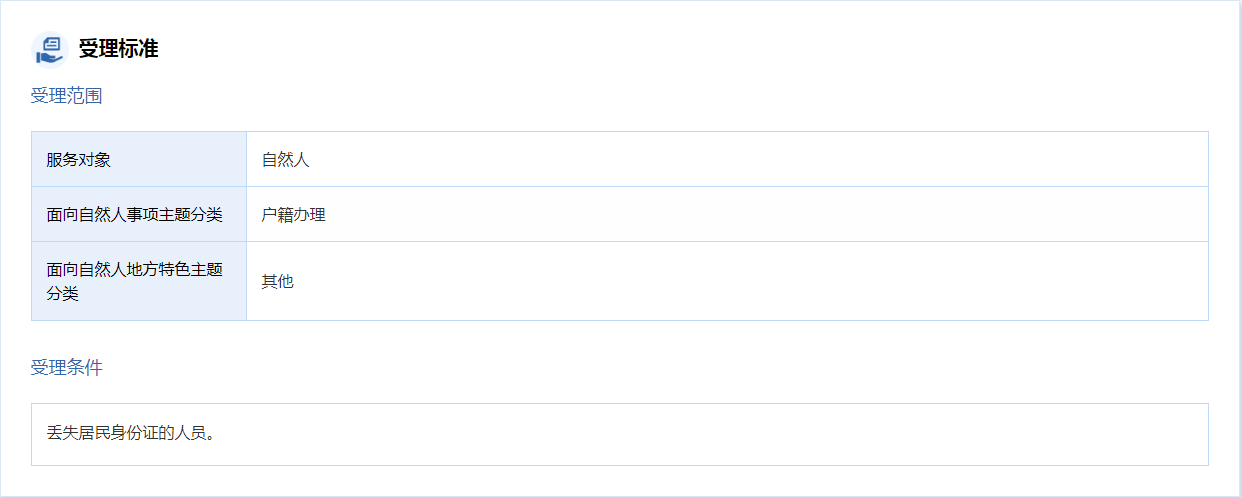Screen dimensions: 1242x498
Task: Click the empty area right of 户籍办理
Action: pyautogui.click(x=765, y=214)
